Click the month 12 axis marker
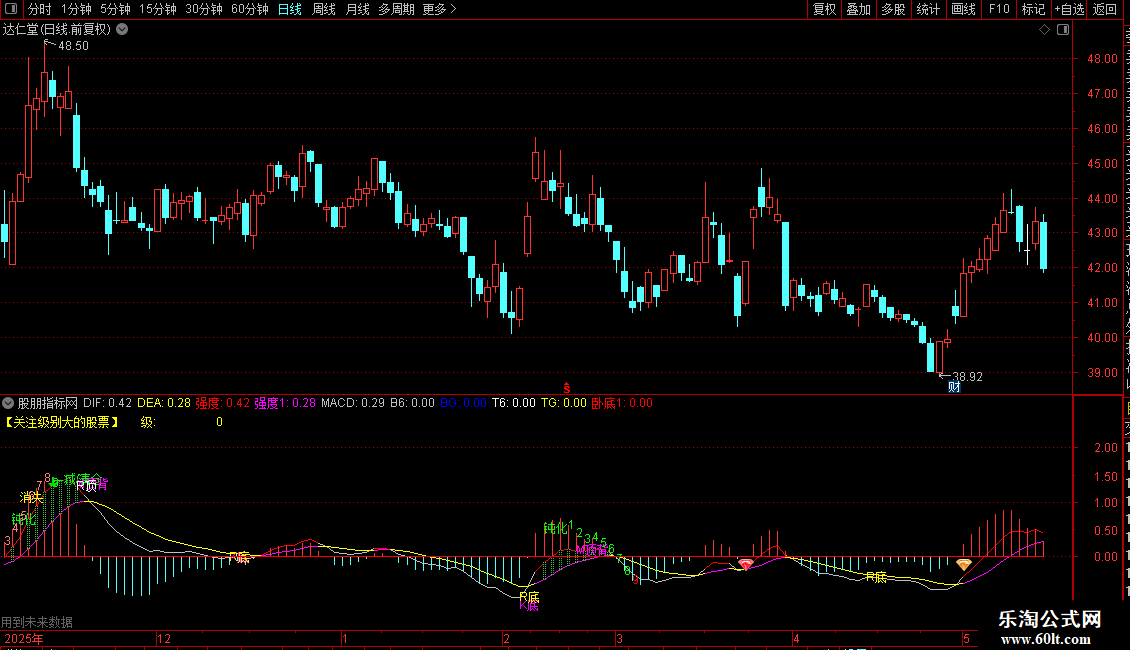Screen dimensions: 1130x650 (164, 638)
